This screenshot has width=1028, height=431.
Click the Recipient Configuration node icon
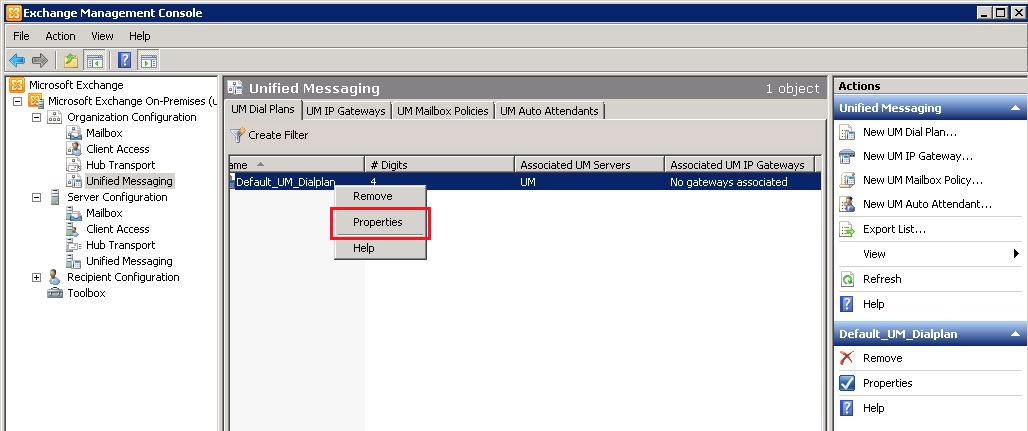(x=55, y=277)
